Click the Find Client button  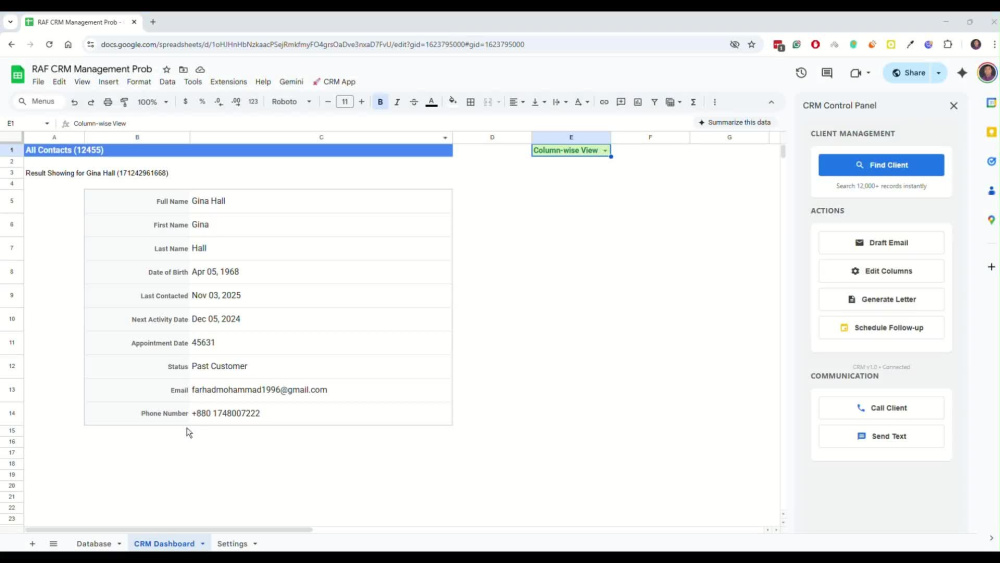click(x=881, y=165)
